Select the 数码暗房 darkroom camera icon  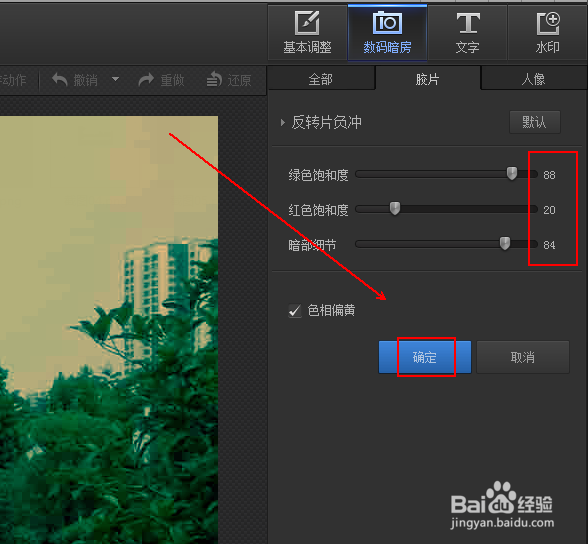[387, 22]
